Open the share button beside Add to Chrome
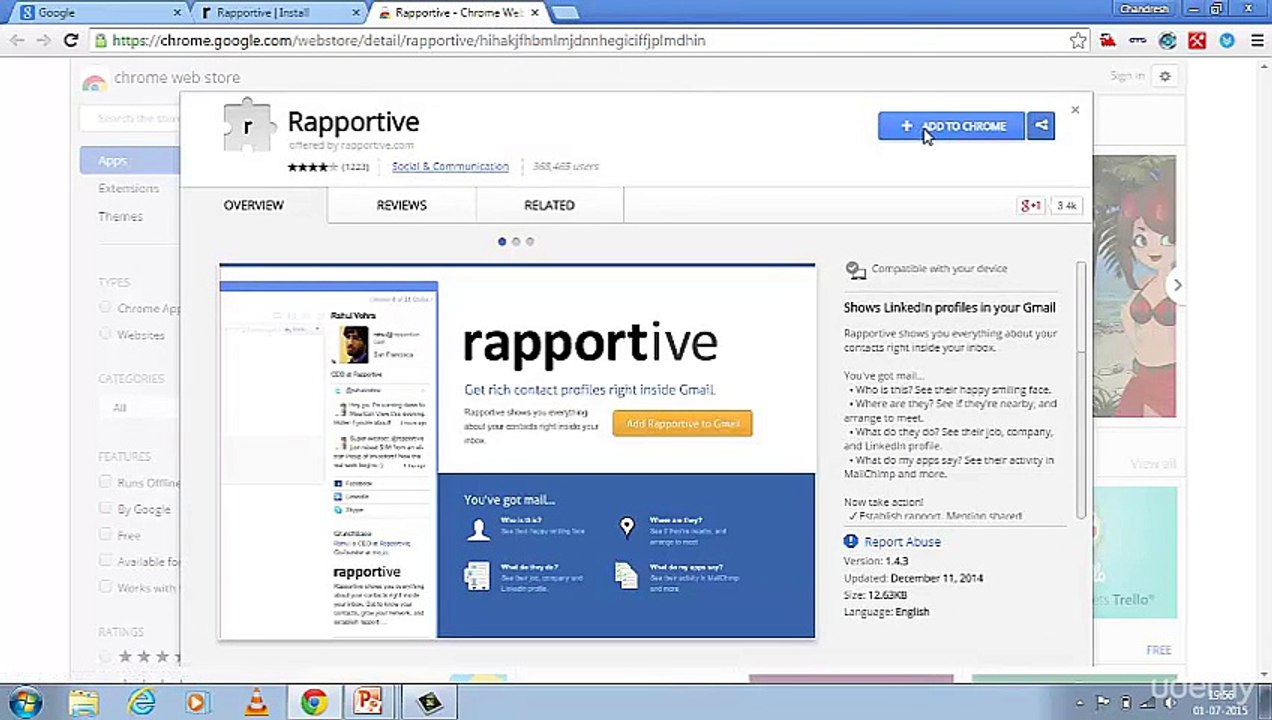Image resolution: width=1272 pixels, height=720 pixels. pos(1041,126)
